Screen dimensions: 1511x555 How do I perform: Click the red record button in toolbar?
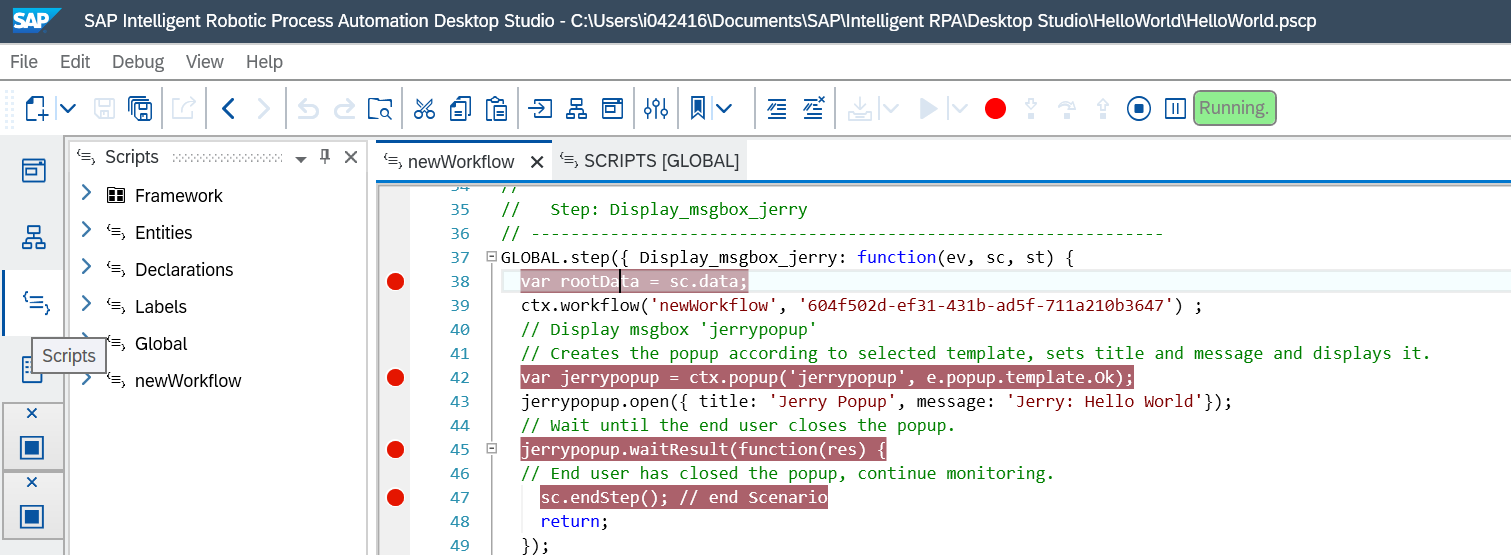pyautogui.click(x=994, y=108)
